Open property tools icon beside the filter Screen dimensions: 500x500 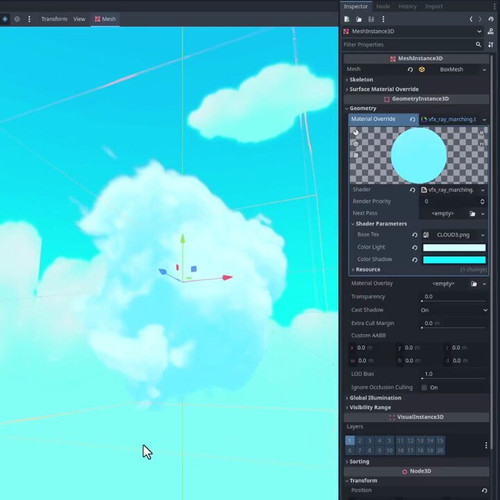pyautogui.click(x=491, y=44)
